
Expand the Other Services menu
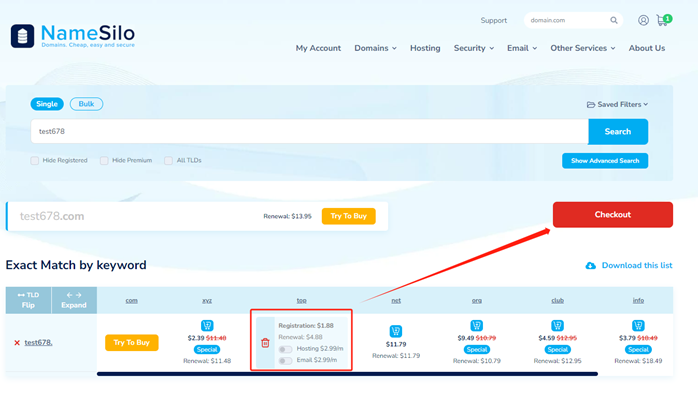tap(583, 48)
